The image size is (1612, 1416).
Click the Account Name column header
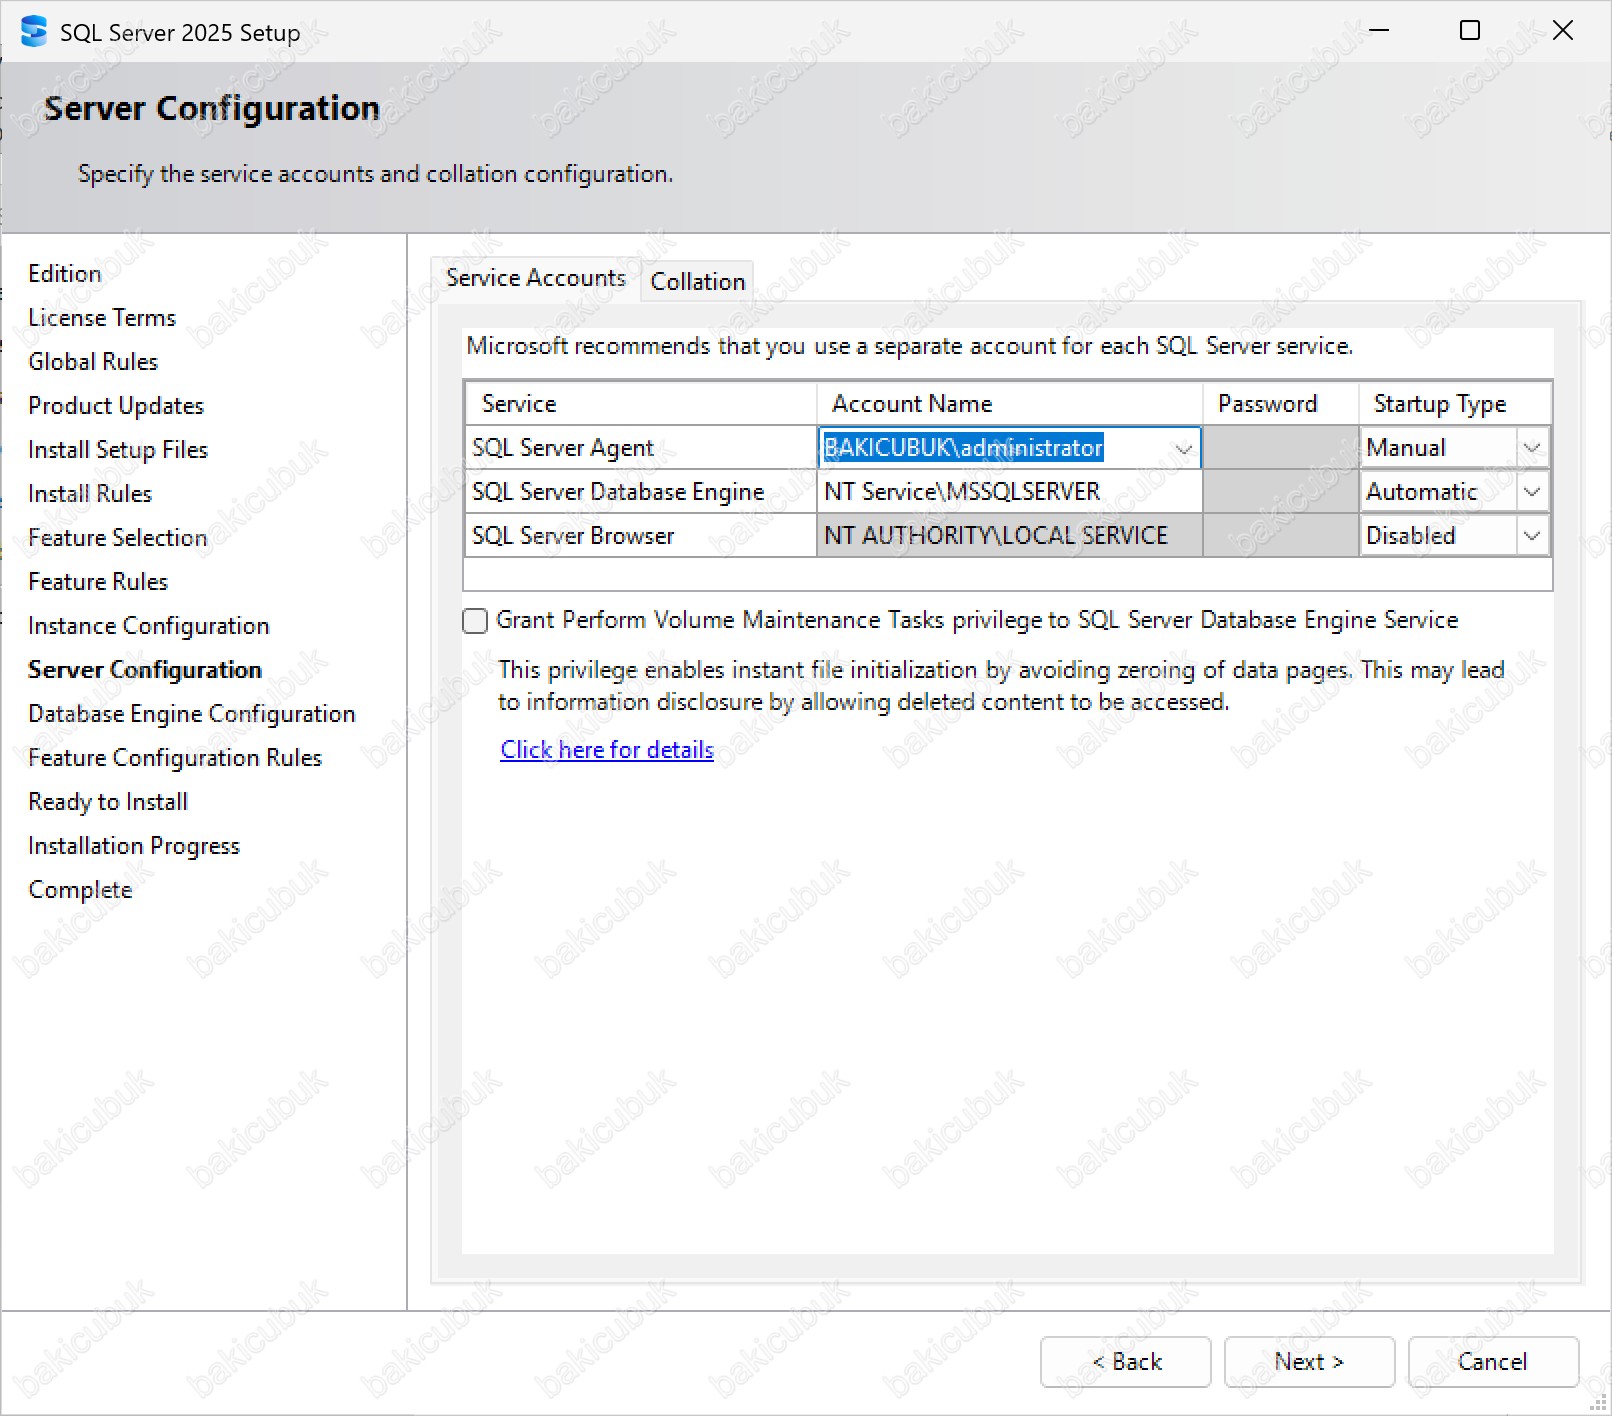(x=1008, y=404)
